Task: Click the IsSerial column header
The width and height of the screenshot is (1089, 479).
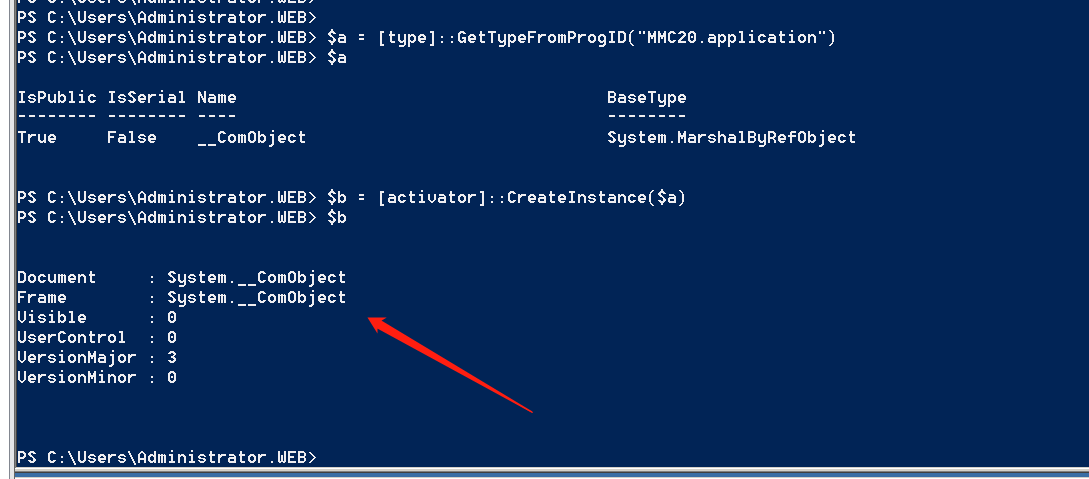Action: [147, 98]
